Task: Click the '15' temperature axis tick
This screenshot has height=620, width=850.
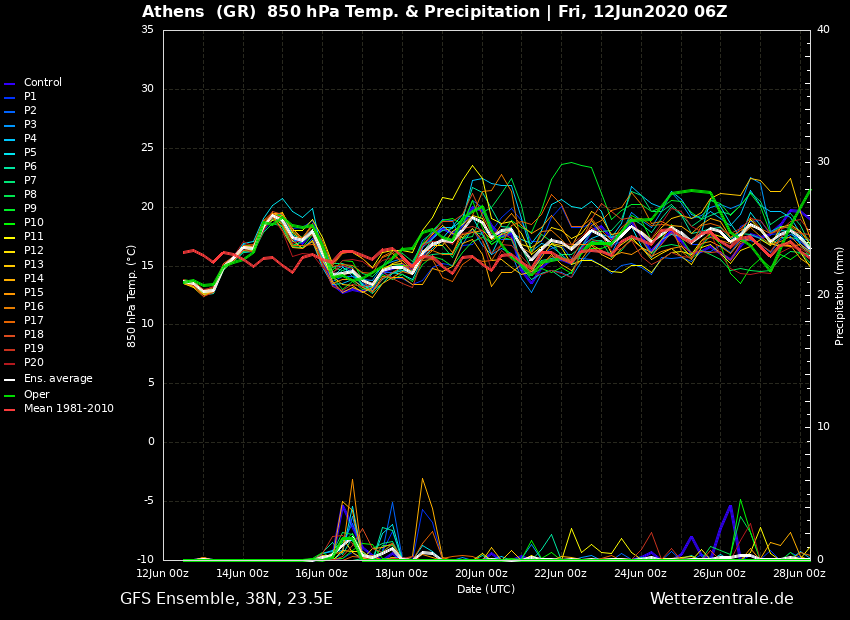Action: click(147, 266)
